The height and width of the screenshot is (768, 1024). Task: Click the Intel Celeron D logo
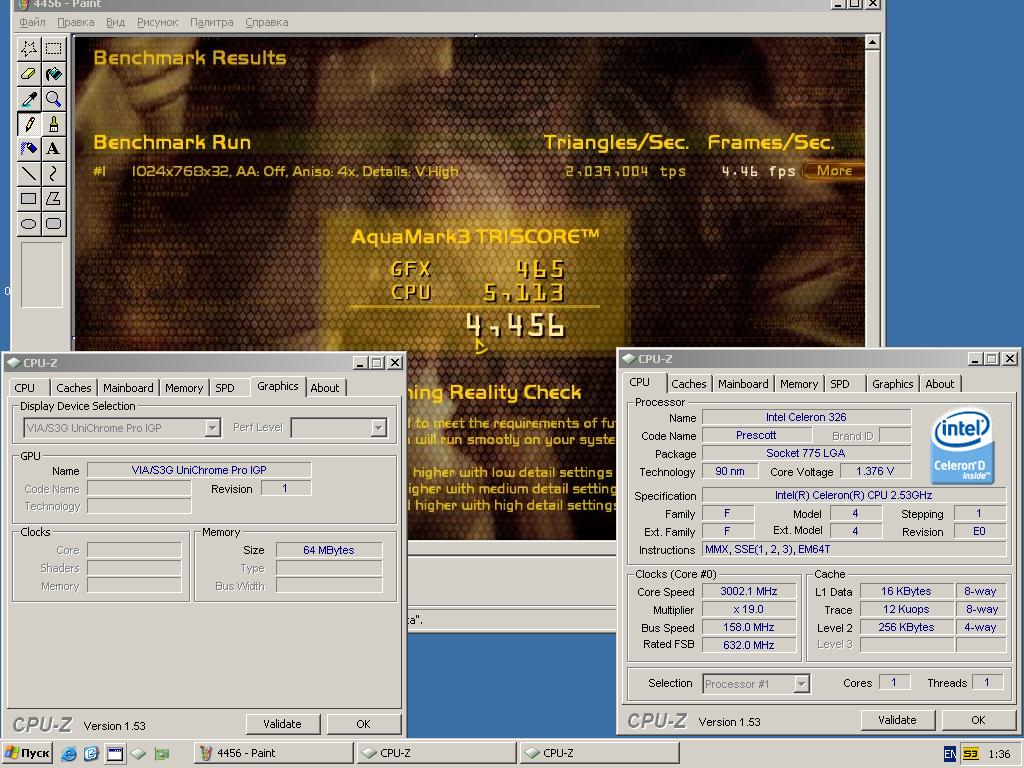click(962, 446)
